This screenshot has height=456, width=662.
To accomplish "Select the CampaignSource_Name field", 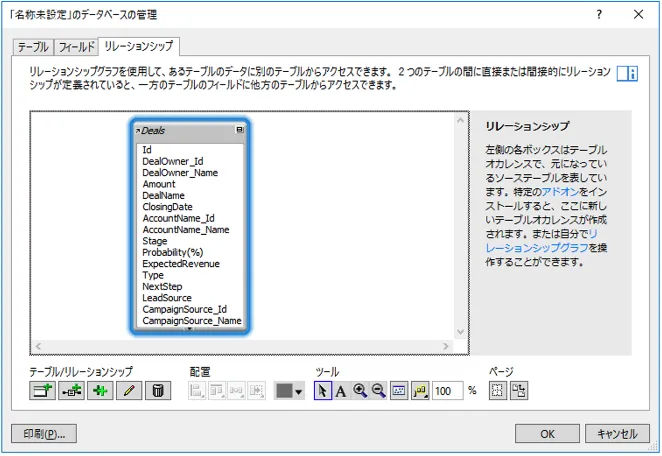I will [192, 321].
